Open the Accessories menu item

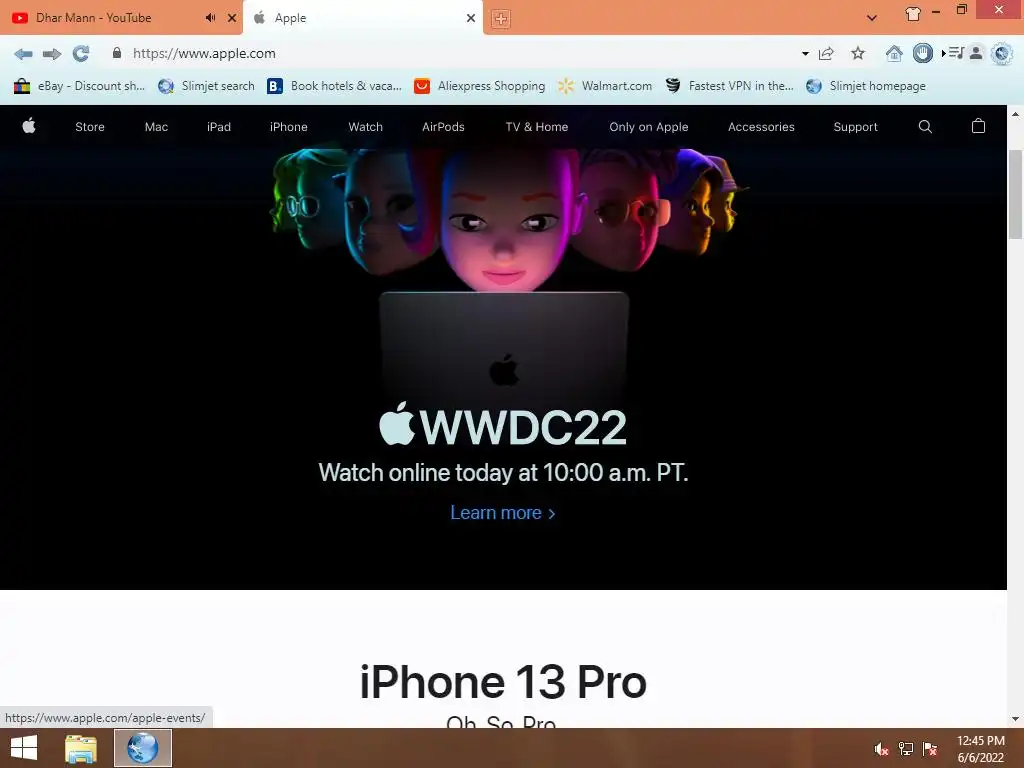pos(761,127)
